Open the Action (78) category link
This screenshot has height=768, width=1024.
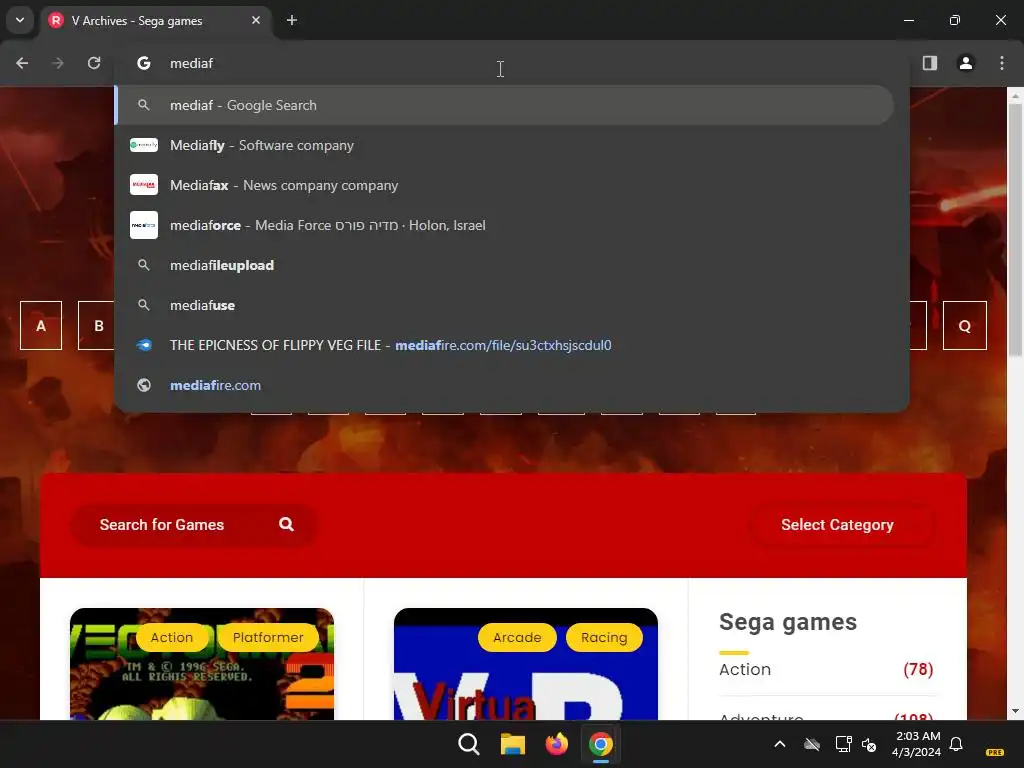pyautogui.click(x=826, y=669)
